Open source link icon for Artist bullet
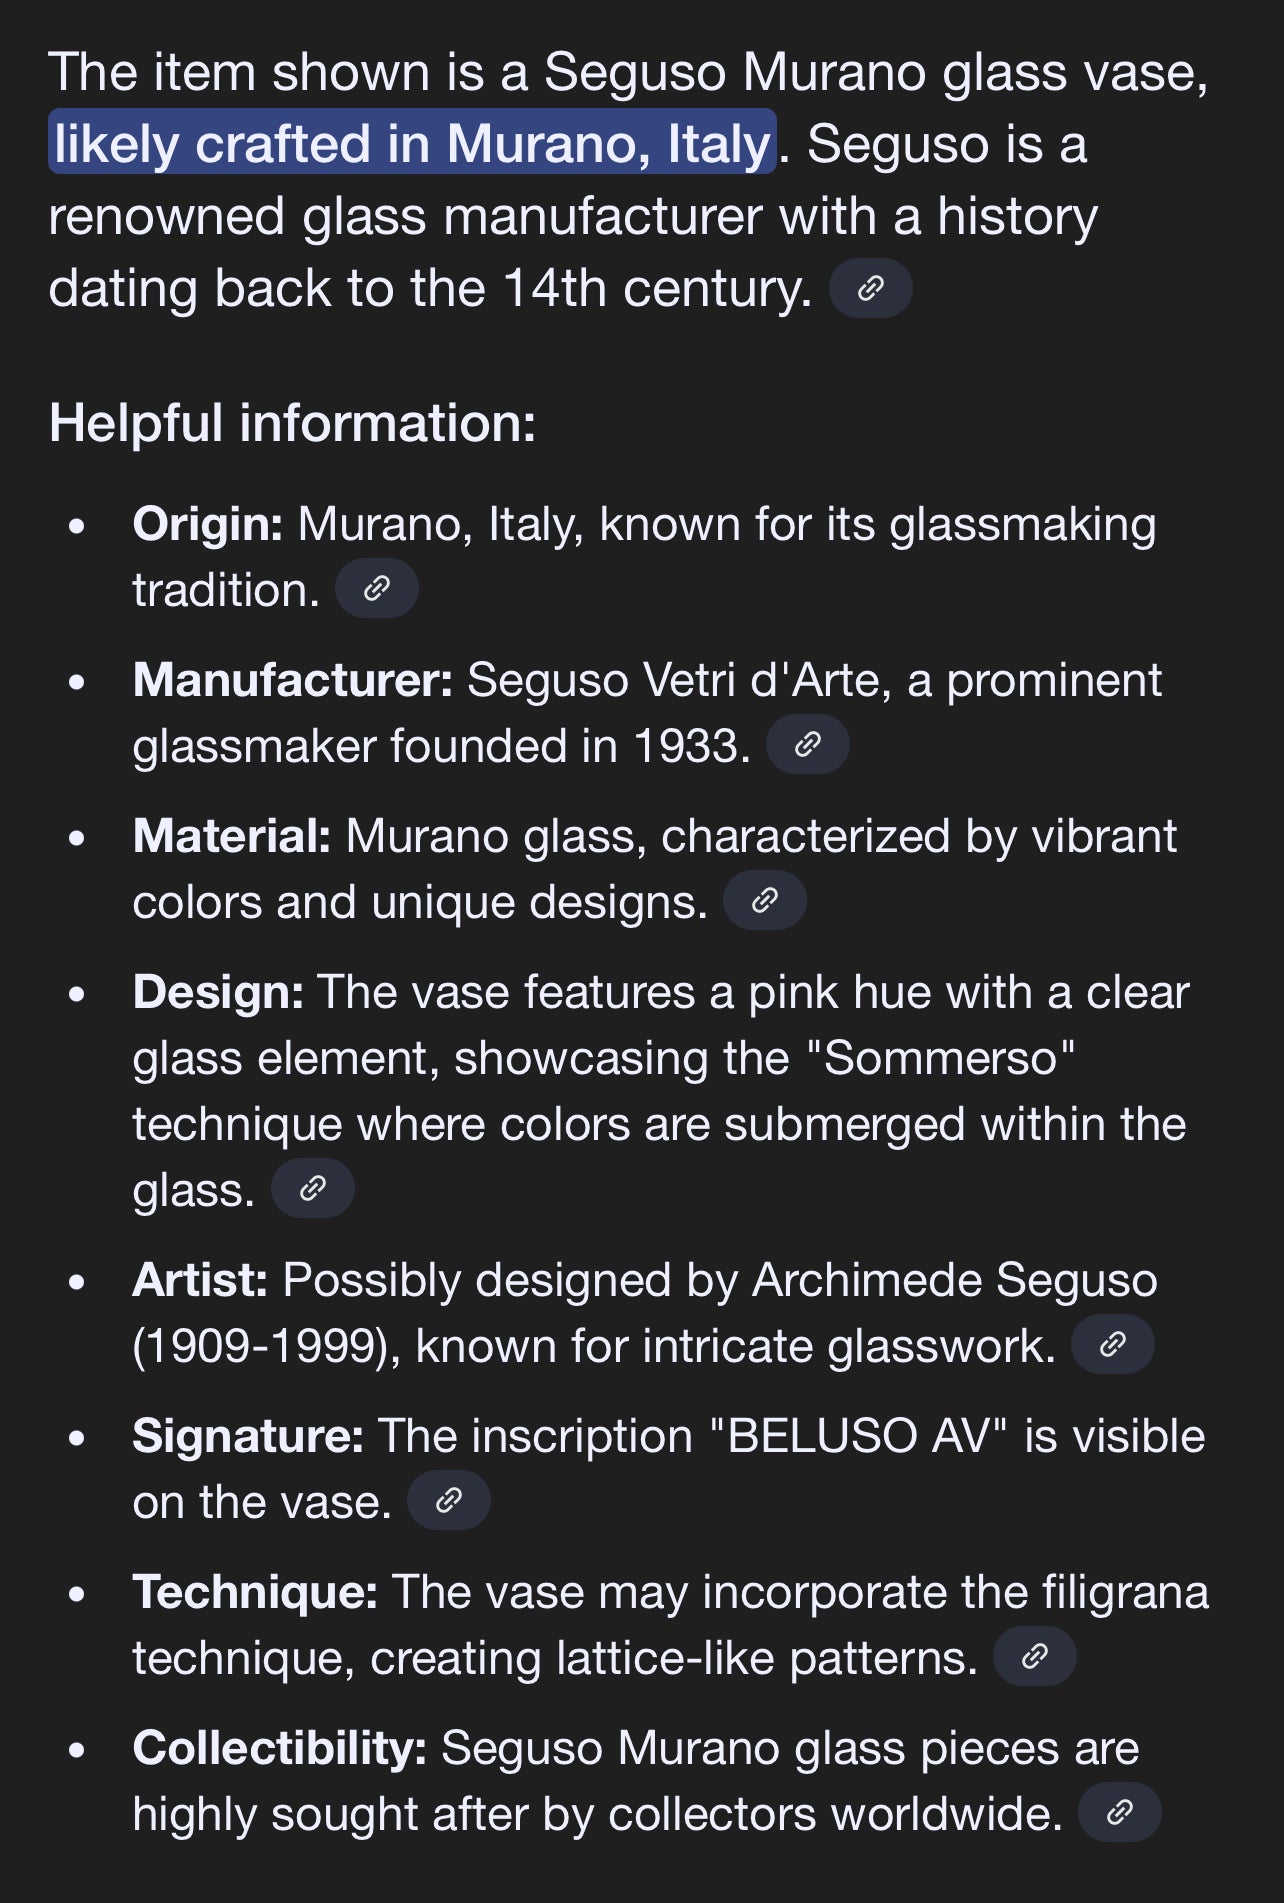 click(x=1113, y=1345)
